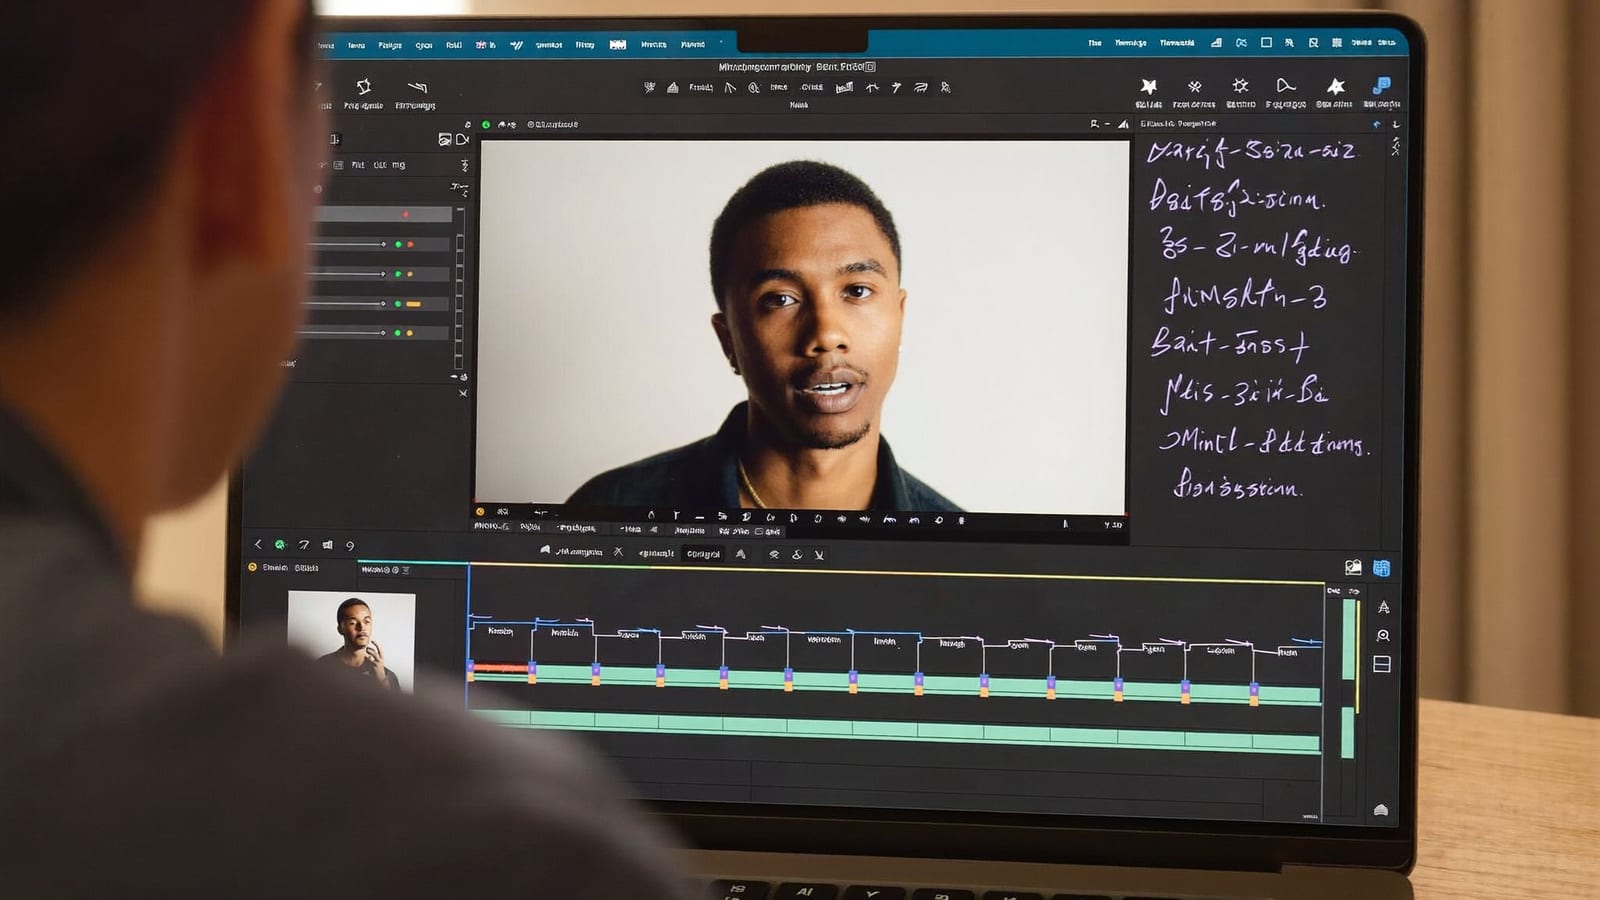The image size is (1600, 900).
Task: Select the red segment on the first timeline clip
Action: tap(501, 667)
